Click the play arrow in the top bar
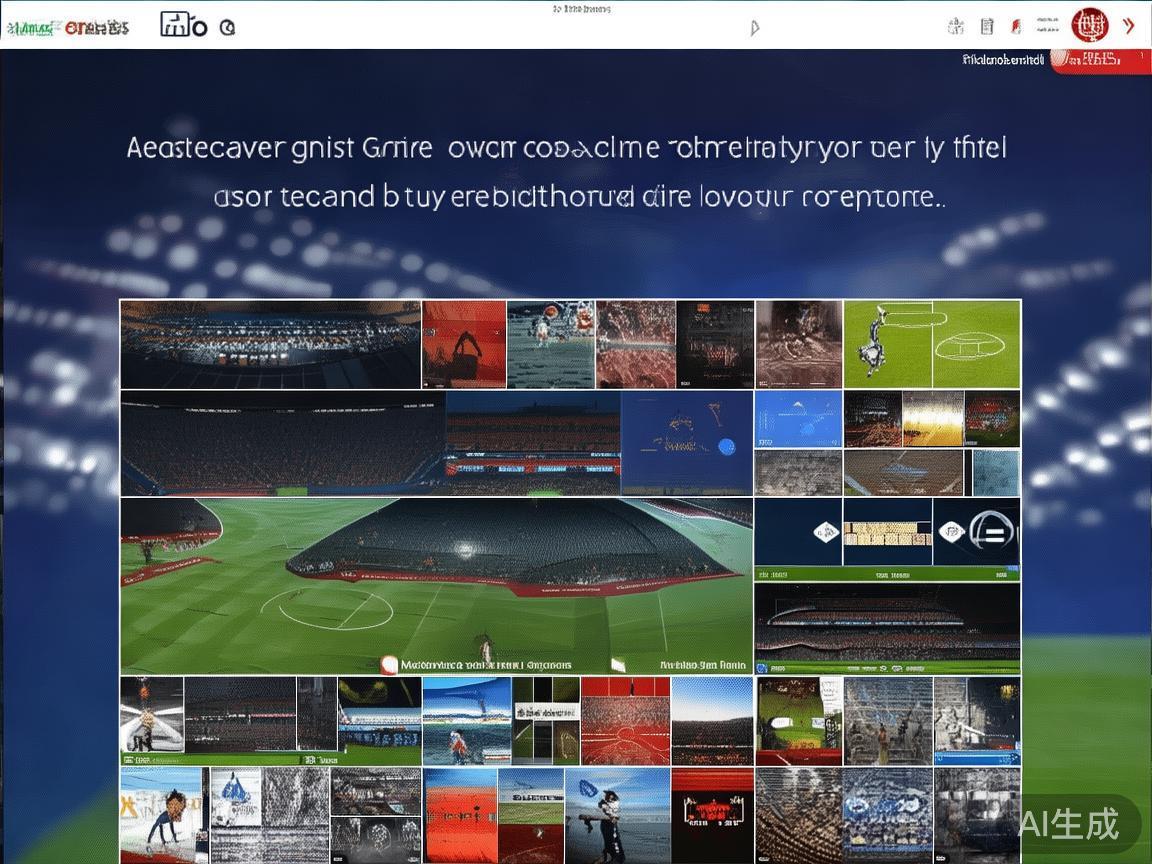1152x864 pixels. tap(754, 28)
